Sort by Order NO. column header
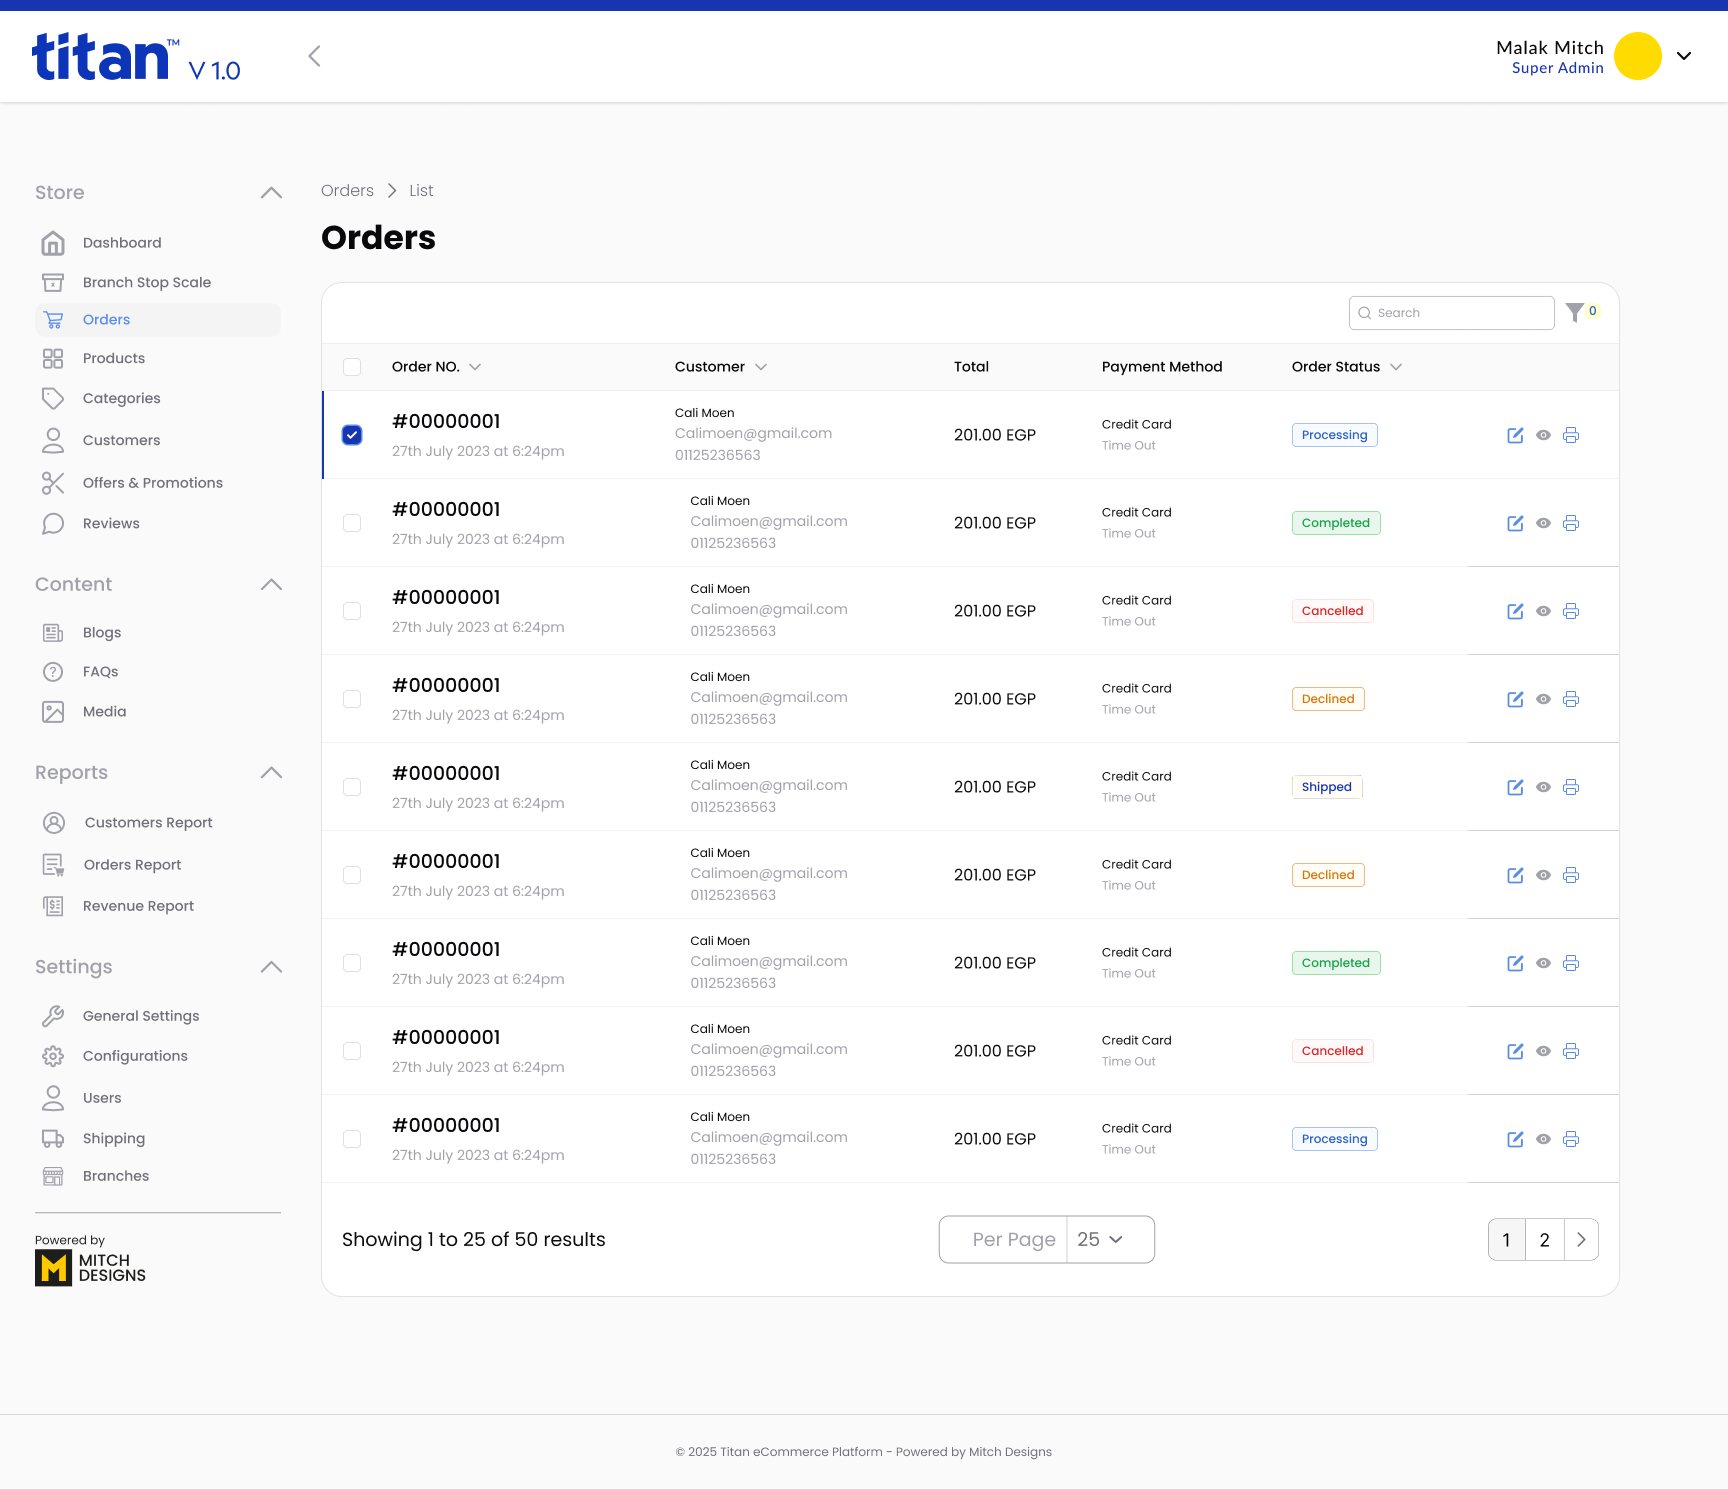This screenshot has height=1490, width=1728. click(436, 367)
